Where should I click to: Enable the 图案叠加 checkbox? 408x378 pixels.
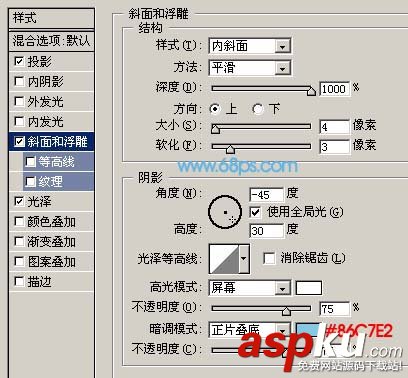[19, 261]
